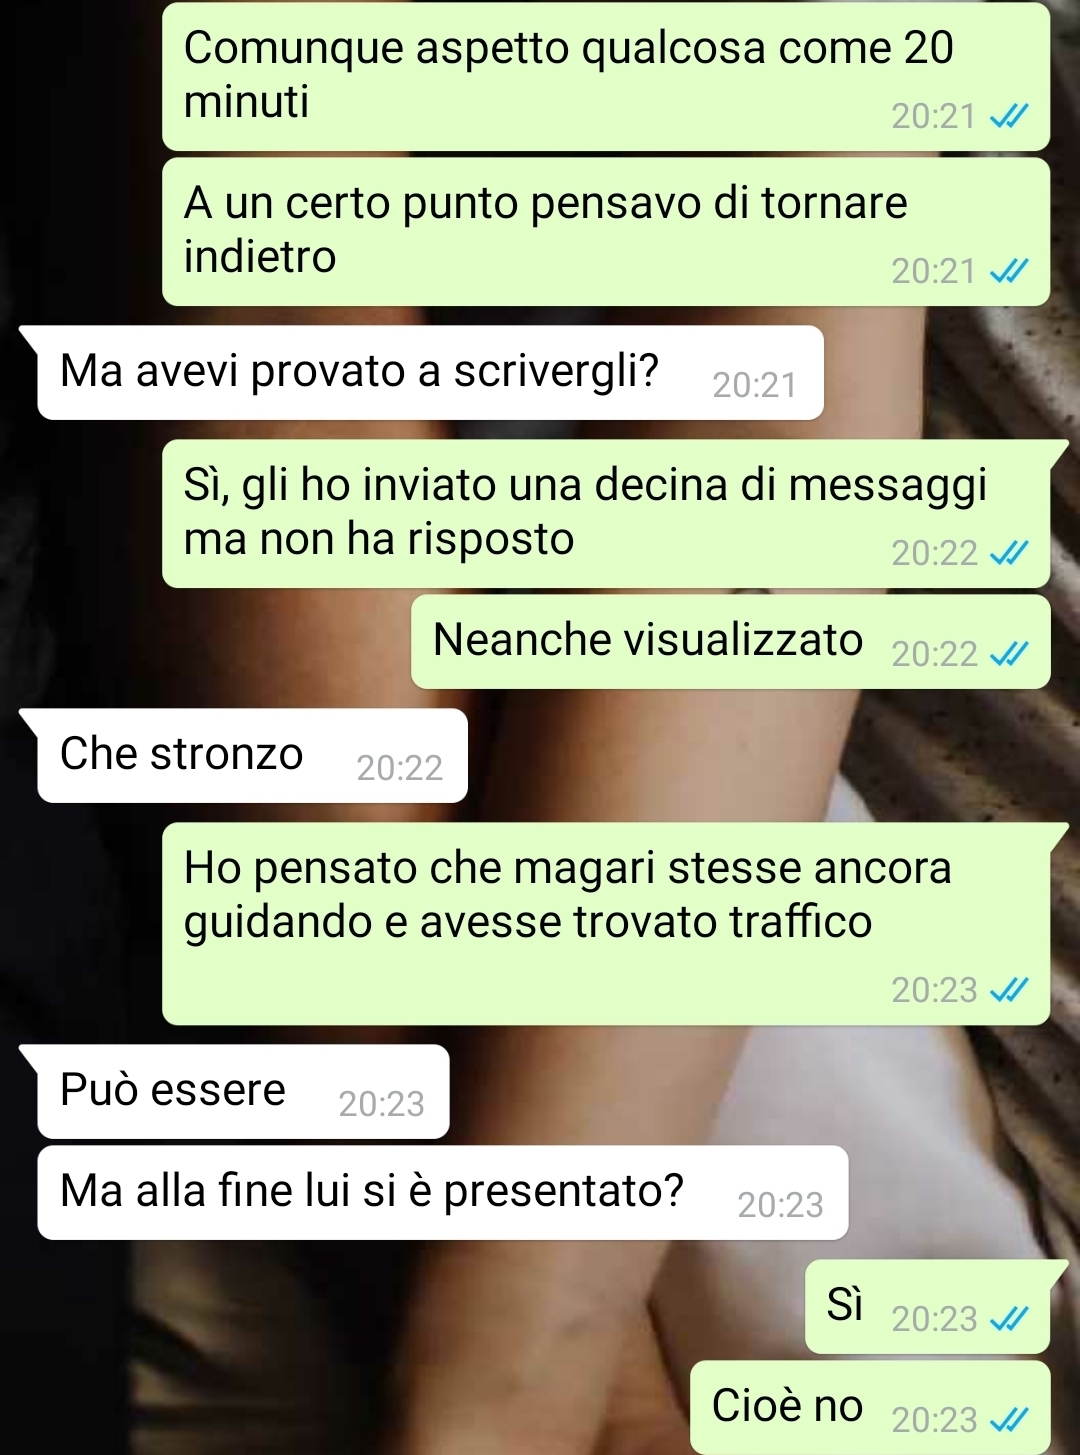Tap the 'Comunque aspetto qualcosa come 20 minuti' bubble
Viewport: 1080px width, 1455px height.
(606, 76)
